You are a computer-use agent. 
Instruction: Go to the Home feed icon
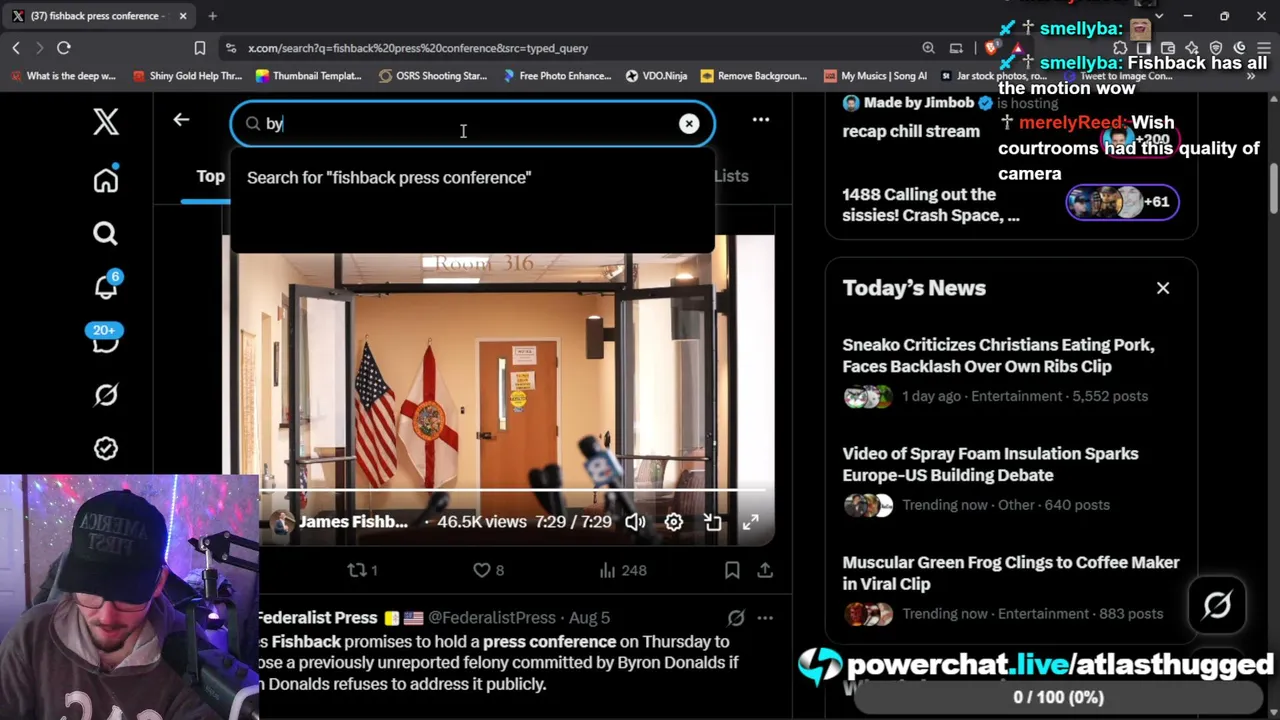click(106, 180)
